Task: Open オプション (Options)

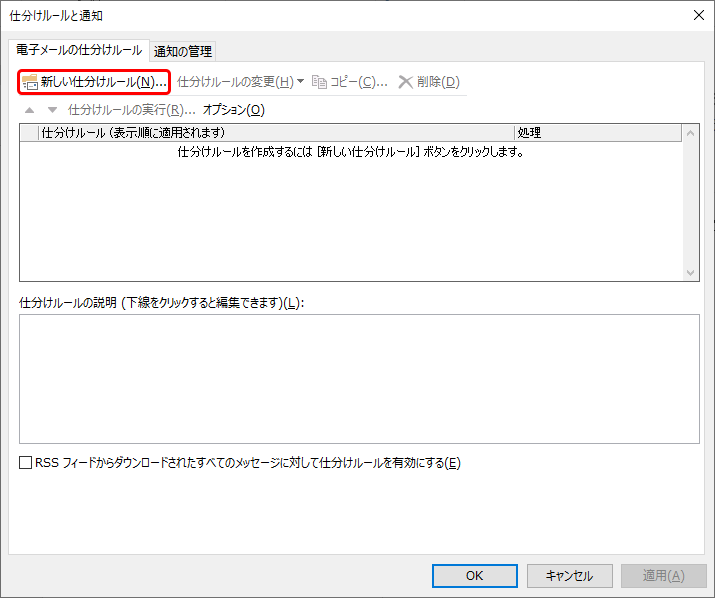Action: coord(233,110)
